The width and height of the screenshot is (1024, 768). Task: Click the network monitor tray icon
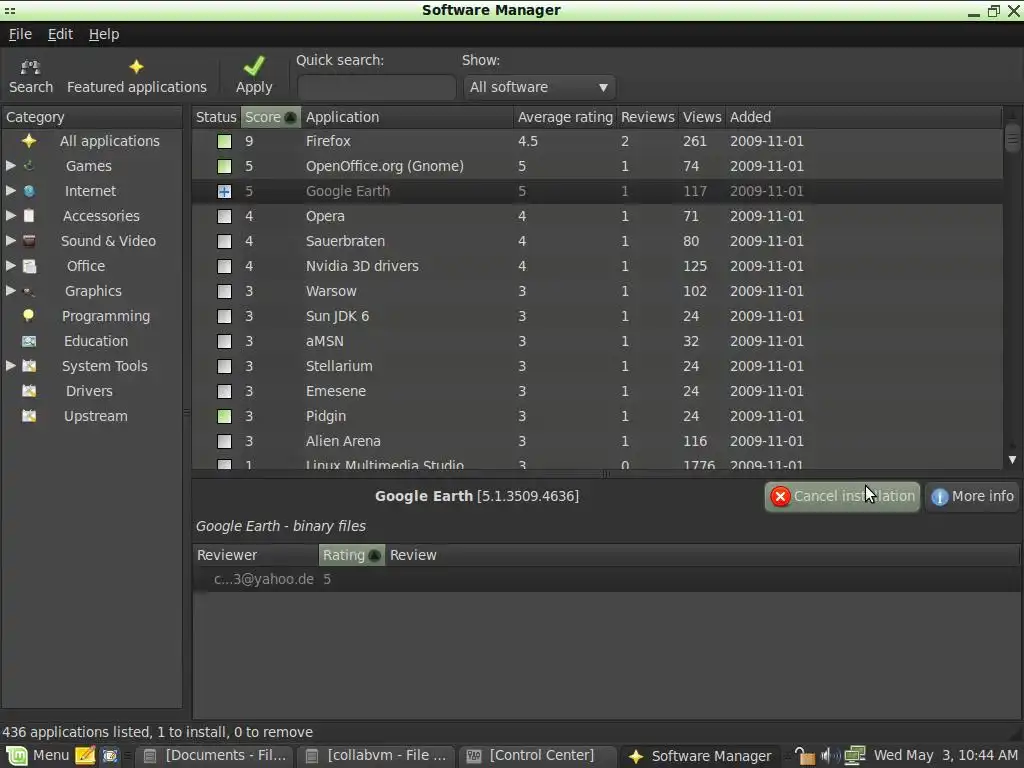point(854,756)
